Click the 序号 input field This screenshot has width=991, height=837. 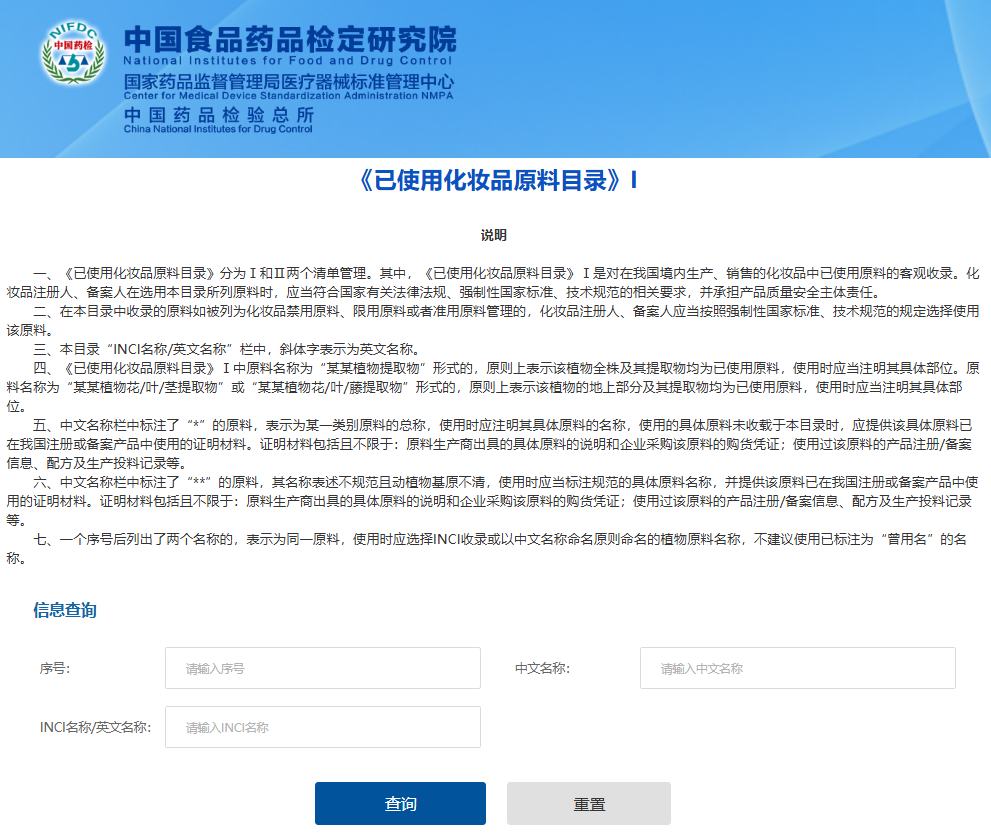[322, 668]
